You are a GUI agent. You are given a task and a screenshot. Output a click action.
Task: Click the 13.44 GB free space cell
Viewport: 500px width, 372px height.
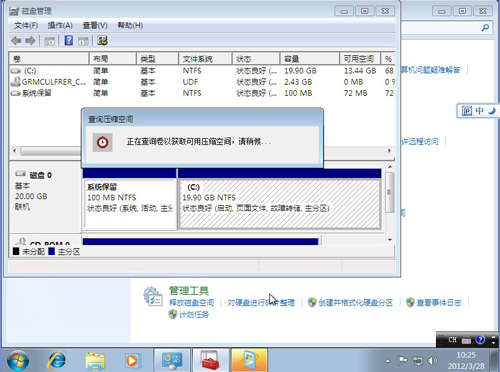pos(360,71)
